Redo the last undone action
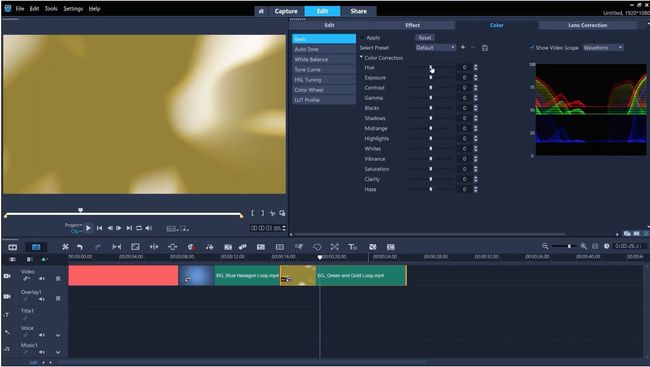Viewport: 650px width, 367px height. pos(97,247)
